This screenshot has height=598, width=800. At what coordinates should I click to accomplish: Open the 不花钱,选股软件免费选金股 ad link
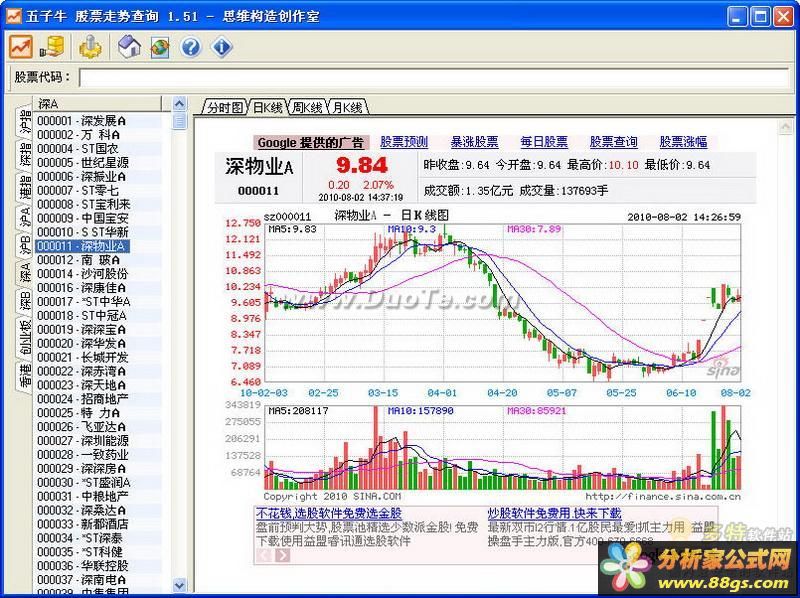[x=329, y=513]
